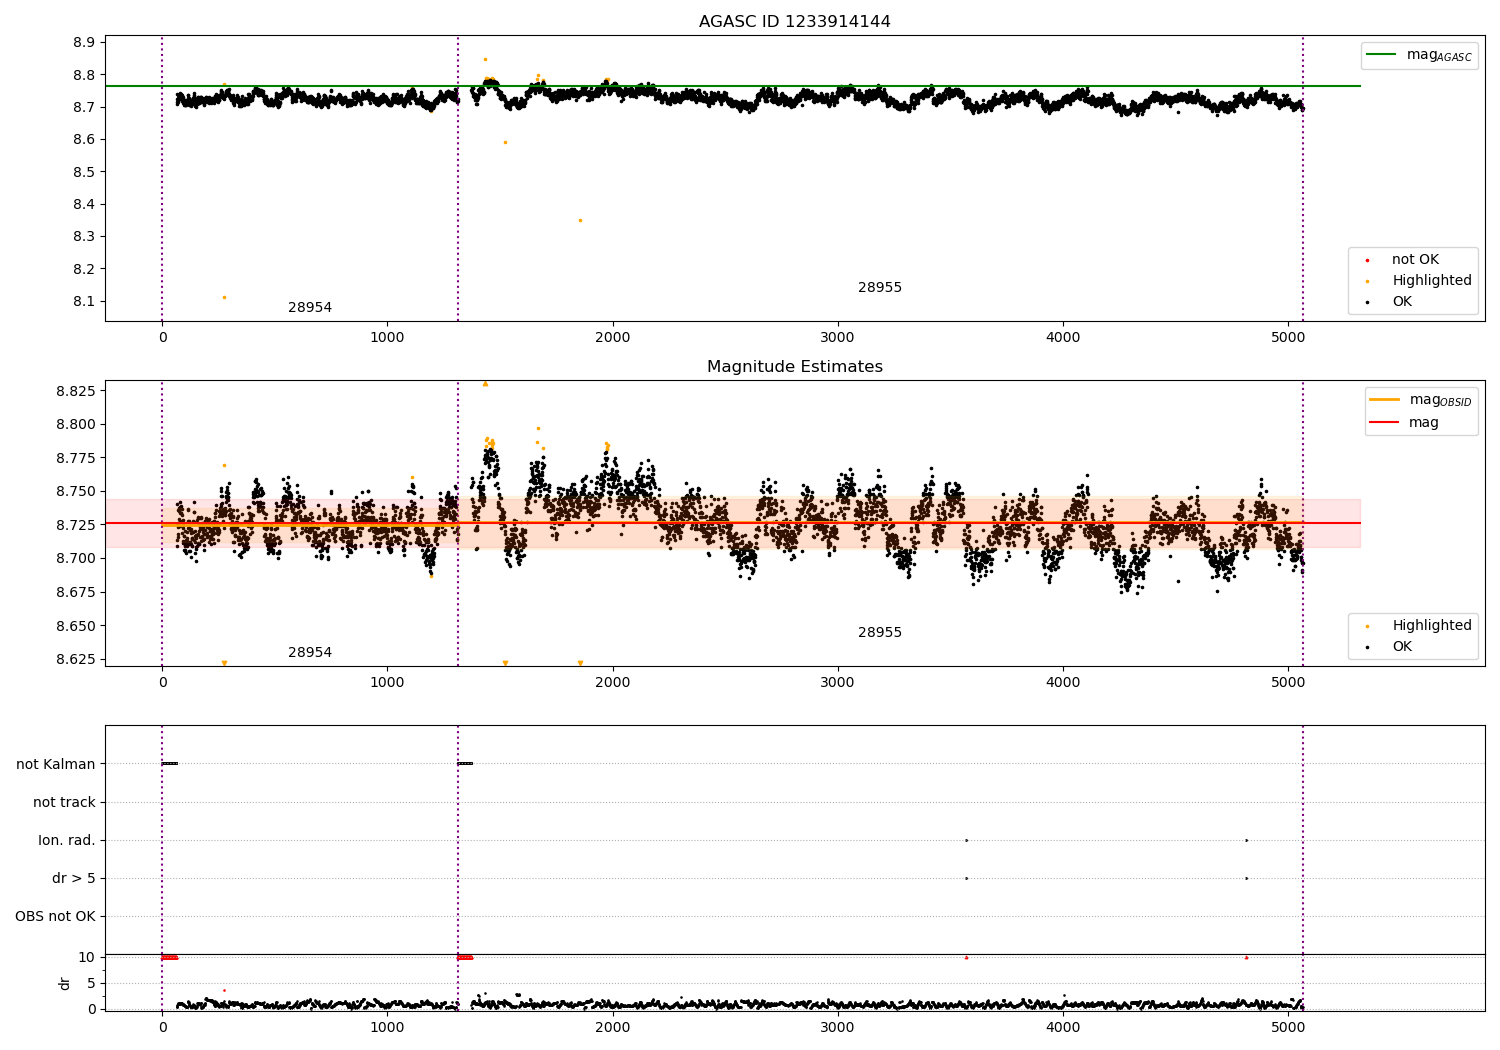Viewport: 1500px width, 1050px height.
Task: Click the 'Magnitude Estimates' subplot title
Action: [x=794, y=367]
